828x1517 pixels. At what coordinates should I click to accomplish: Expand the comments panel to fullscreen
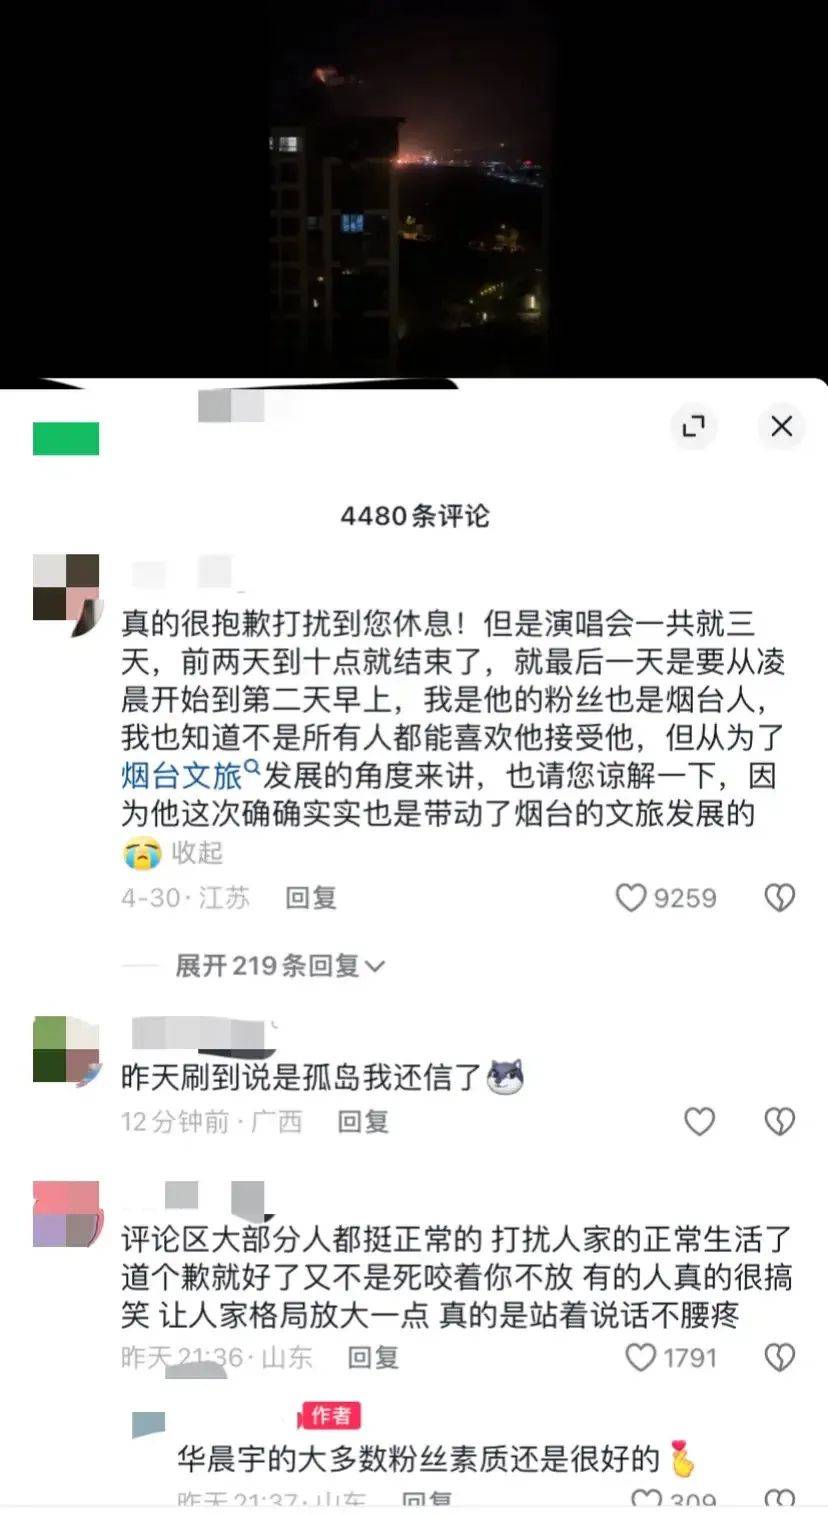coord(693,426)
